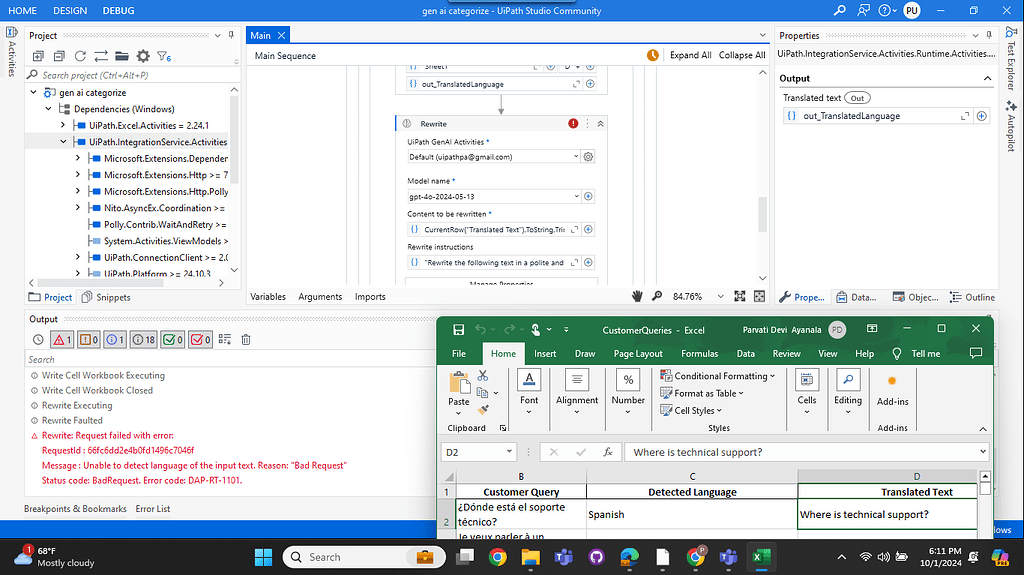Open Excel Comments icon
Screen dimensions: 1024x575
click(976, 353)
